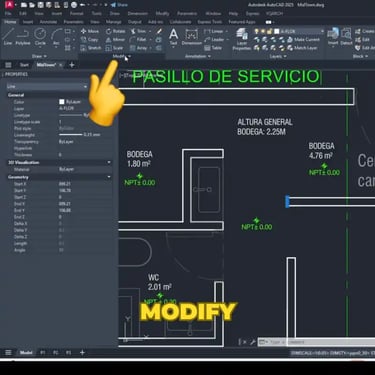Activate the Stretch command
Image resolution: width=375 pixels, height=375 pixels.
click(91, 48)
